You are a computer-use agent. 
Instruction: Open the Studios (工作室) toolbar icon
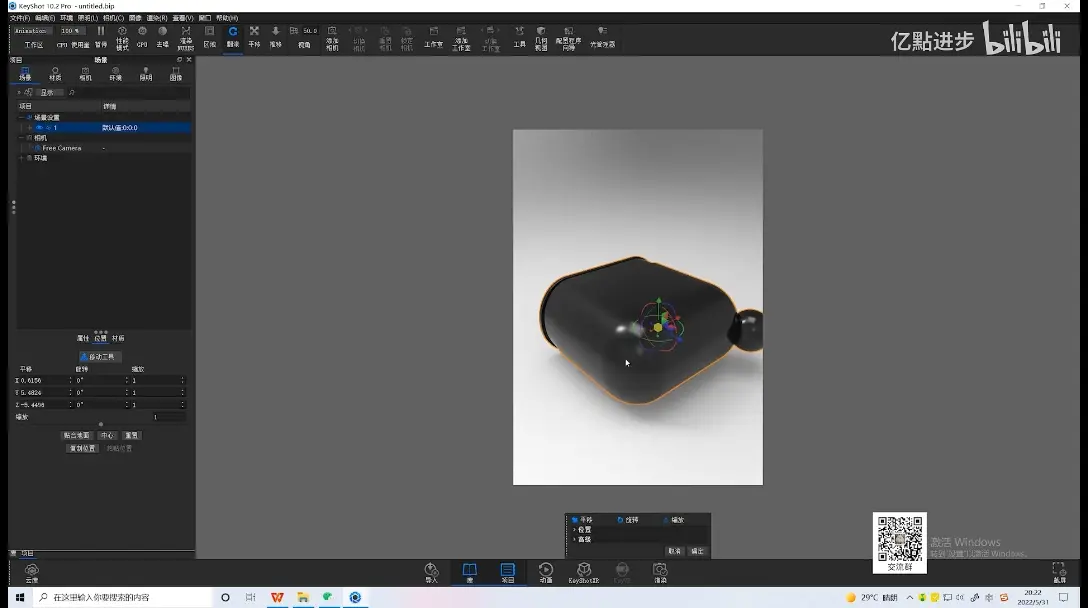click(433, 36)
